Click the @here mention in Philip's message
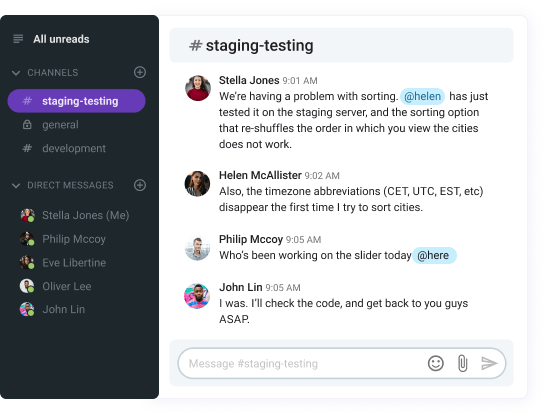546x417 pixels. click(x=434, y=255)
